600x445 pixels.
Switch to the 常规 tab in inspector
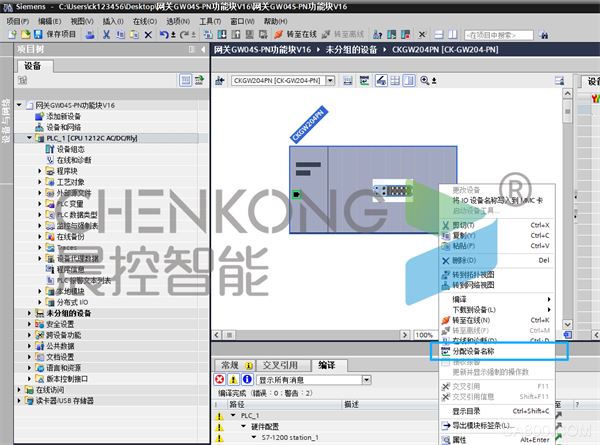click(x=231, y=366)
